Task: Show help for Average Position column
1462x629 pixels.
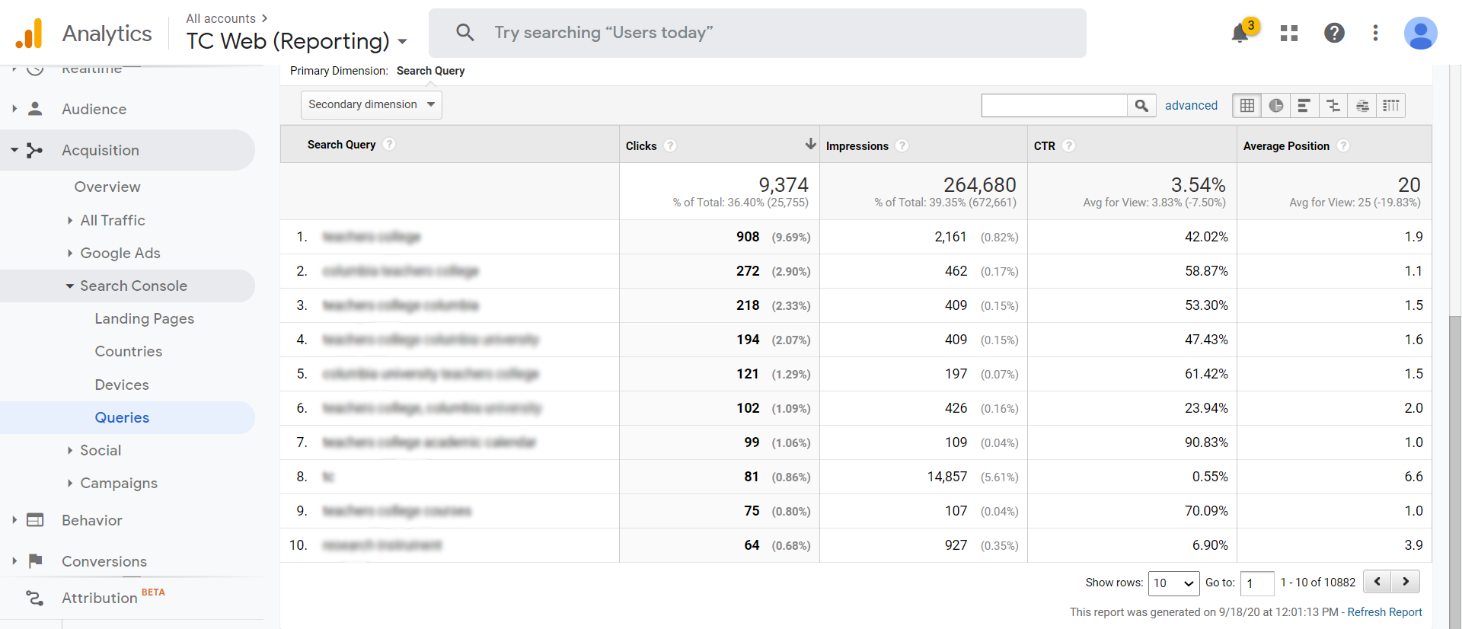Action: tap(1343, 145)
